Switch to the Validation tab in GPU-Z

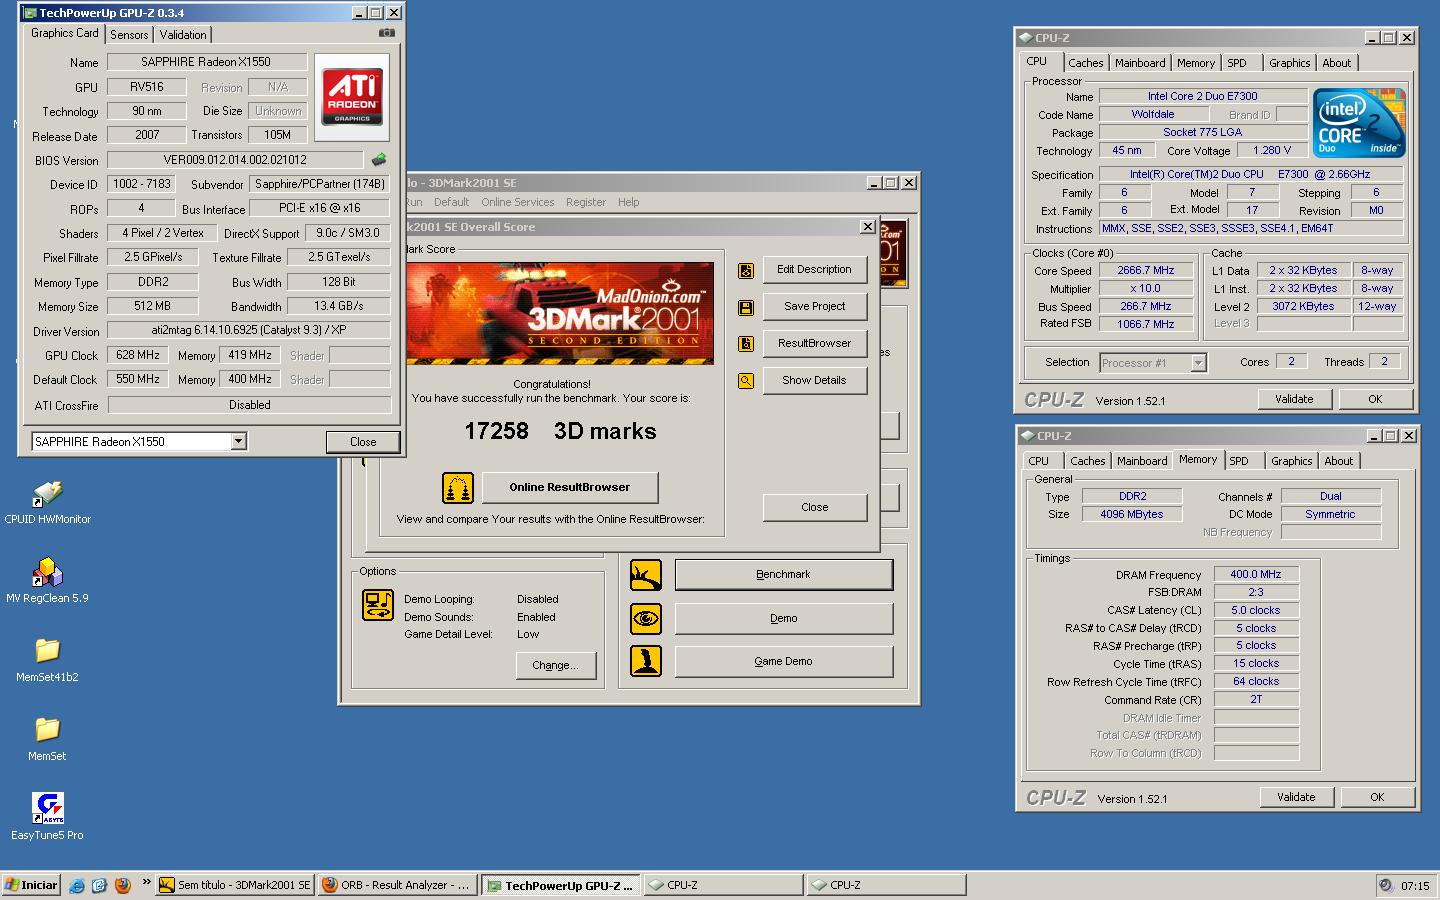(x=183, y=34)
